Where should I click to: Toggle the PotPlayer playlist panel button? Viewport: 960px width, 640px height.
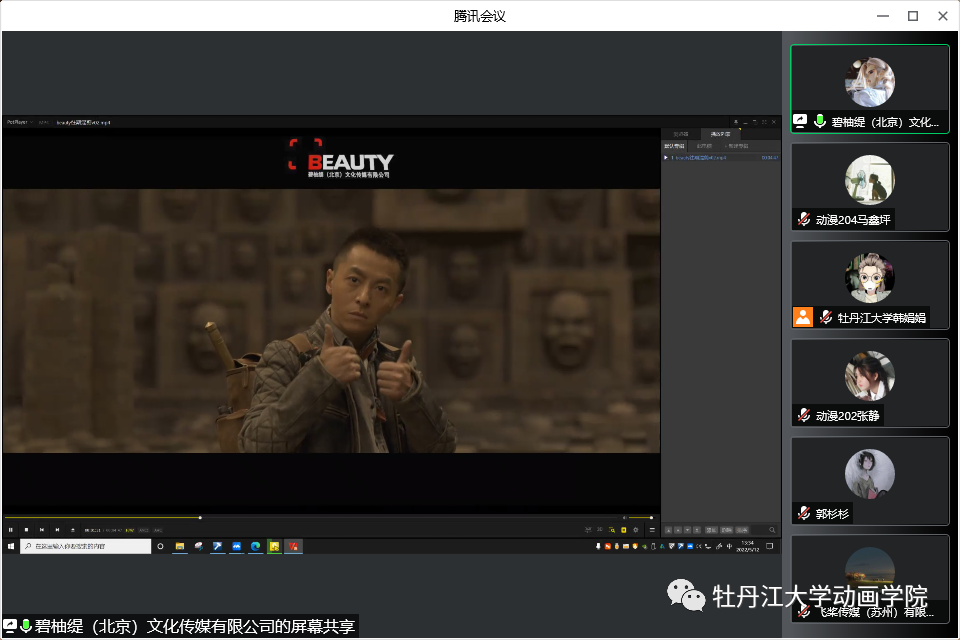652,530
